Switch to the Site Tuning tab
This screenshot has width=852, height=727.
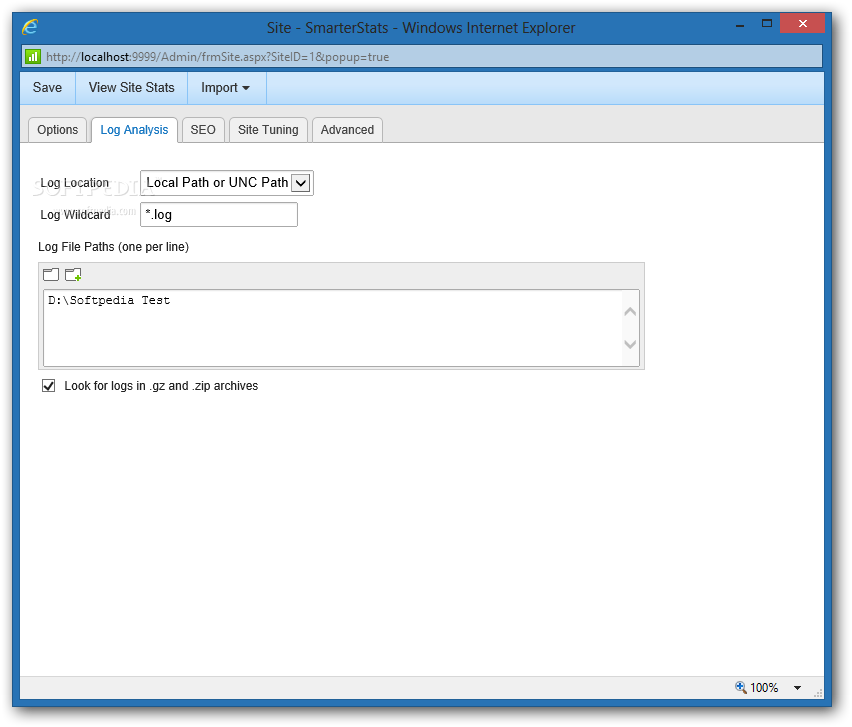tap(268, 130)
